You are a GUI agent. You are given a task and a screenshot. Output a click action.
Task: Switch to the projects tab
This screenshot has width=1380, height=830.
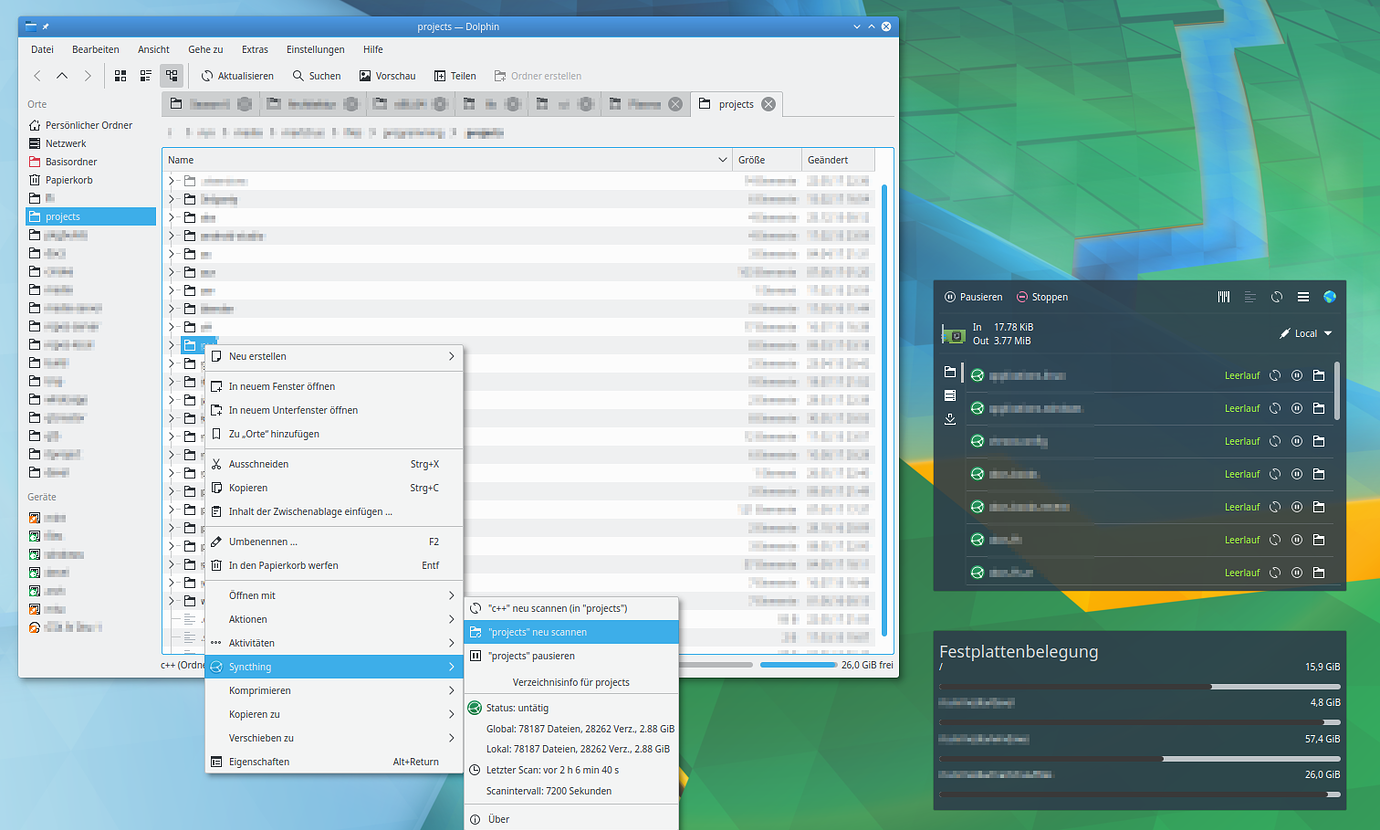736,103
